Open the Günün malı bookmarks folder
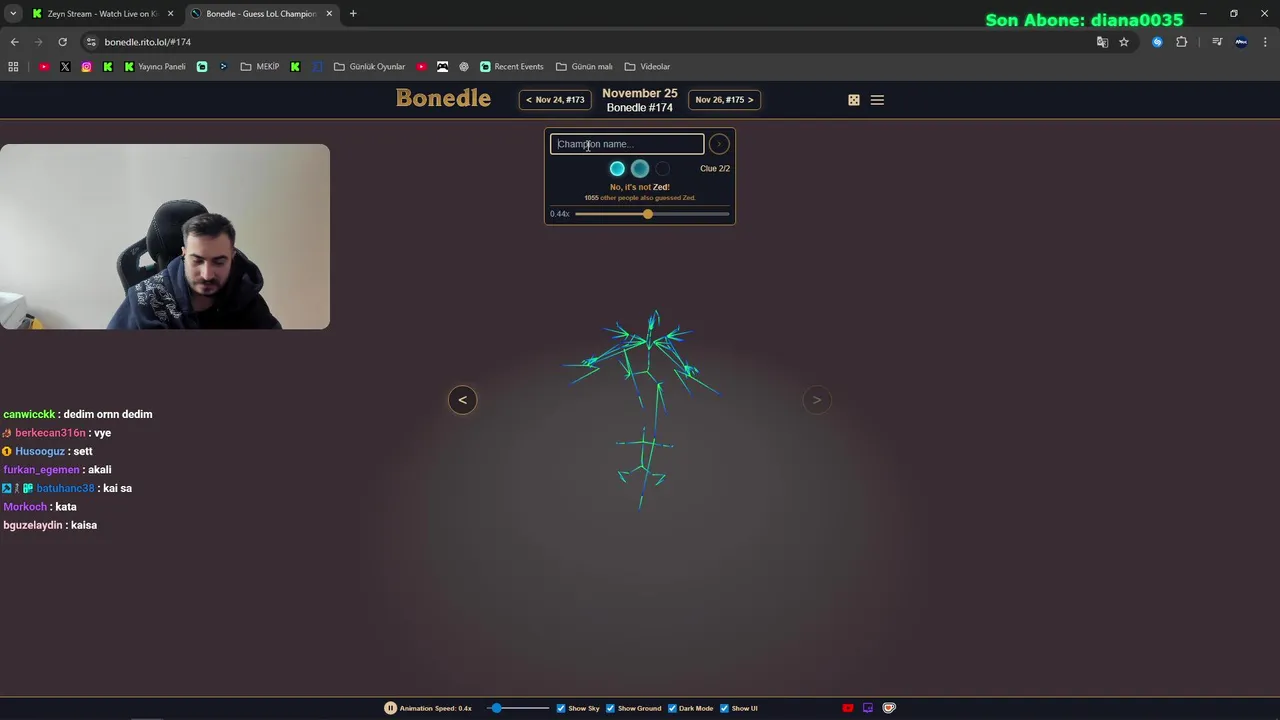This screenshot has width=1280, height=720. [584, 67]
